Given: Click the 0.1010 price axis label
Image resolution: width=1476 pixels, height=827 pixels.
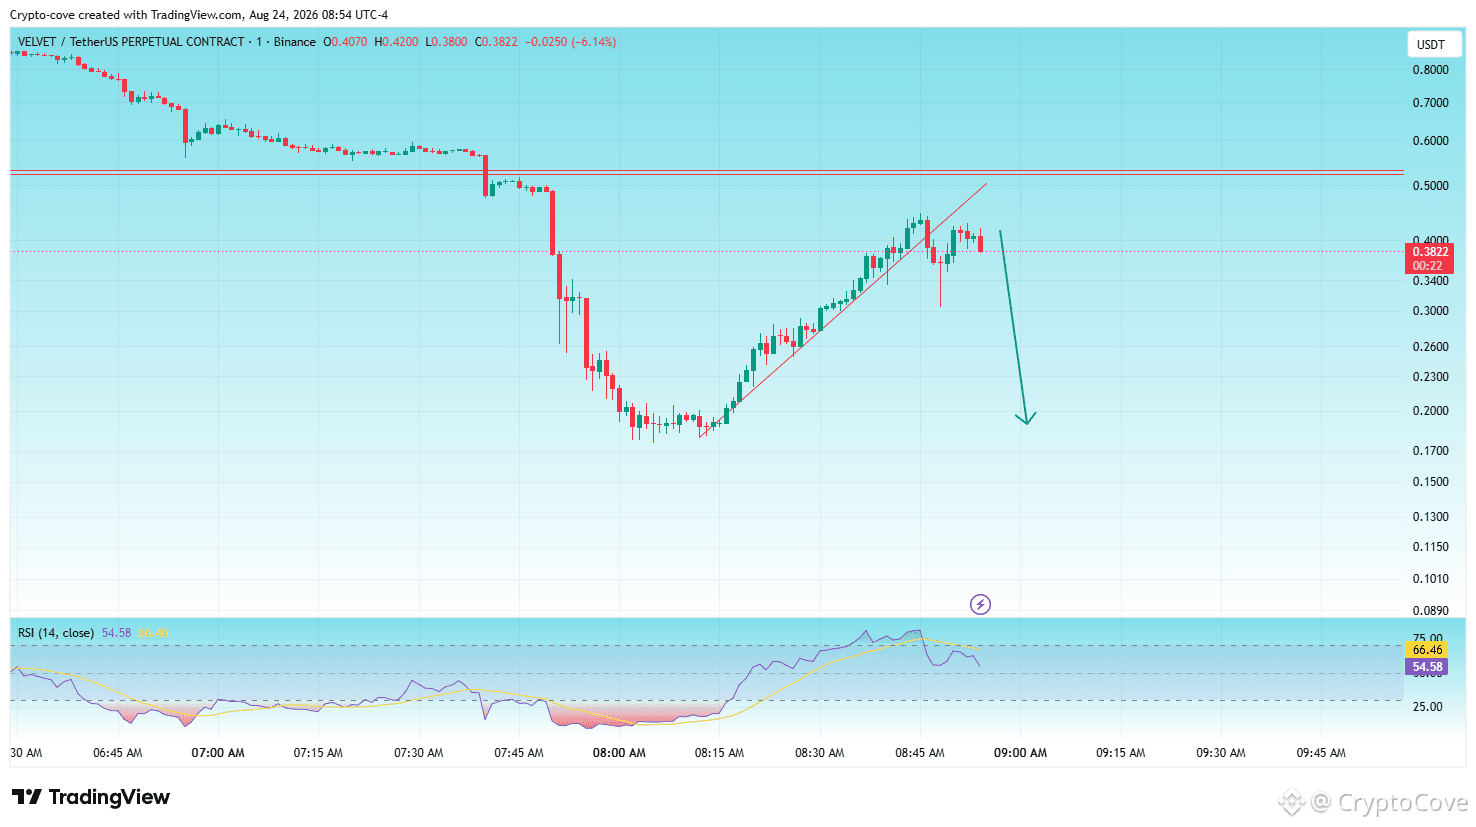Looking at the screenshot, I should point(1430,579).
